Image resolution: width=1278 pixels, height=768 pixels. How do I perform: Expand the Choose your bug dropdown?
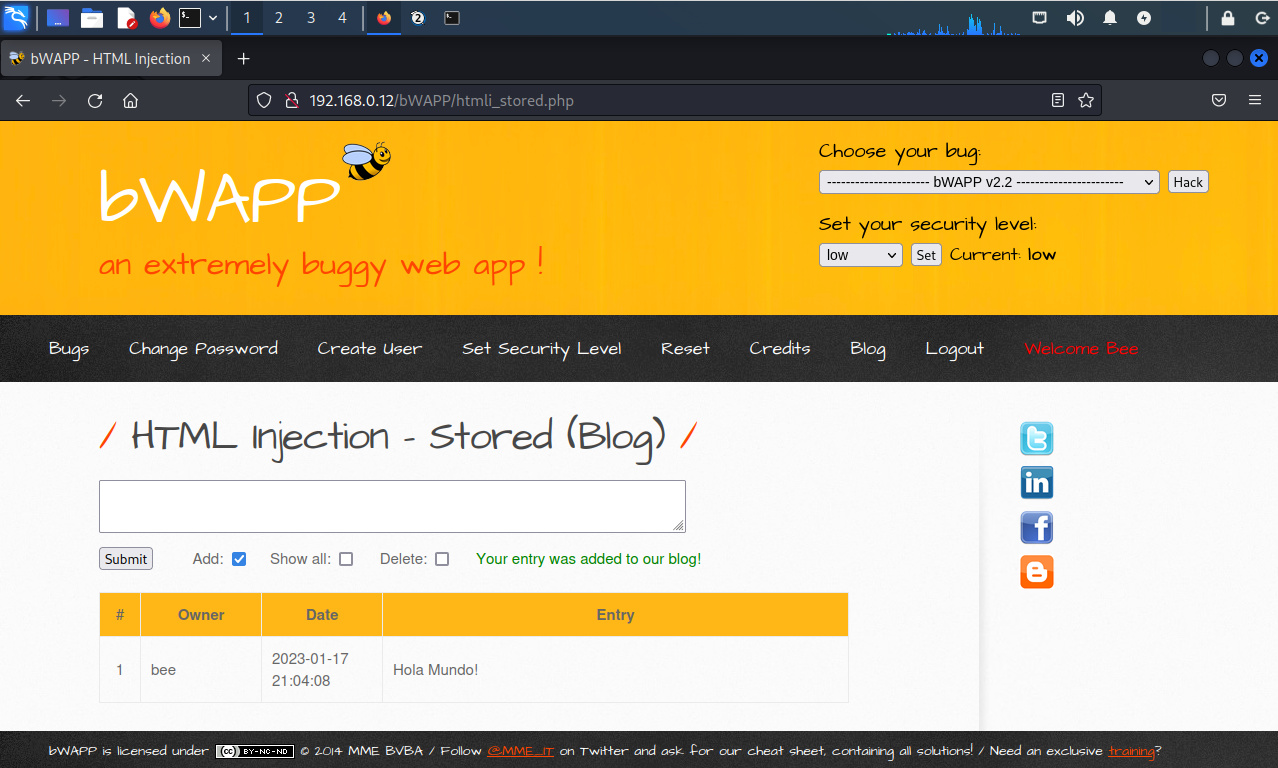988,182
